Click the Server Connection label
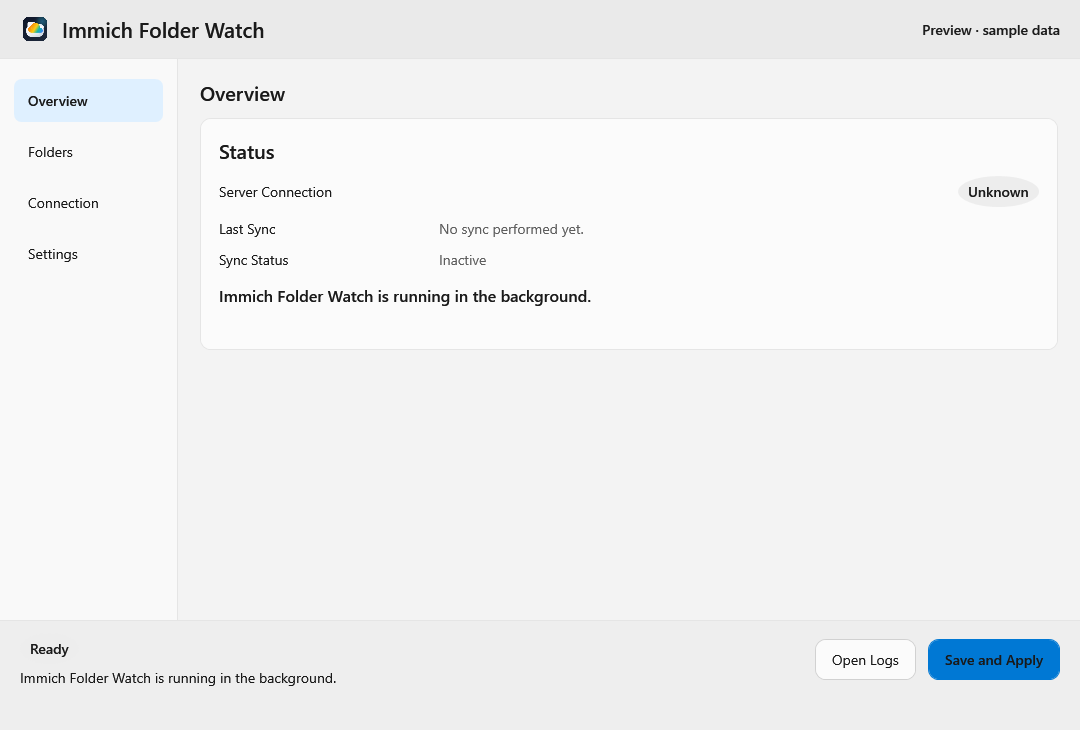Viewport: 1080px width, 730px height. pyautogui.click(x=276, y=192)
